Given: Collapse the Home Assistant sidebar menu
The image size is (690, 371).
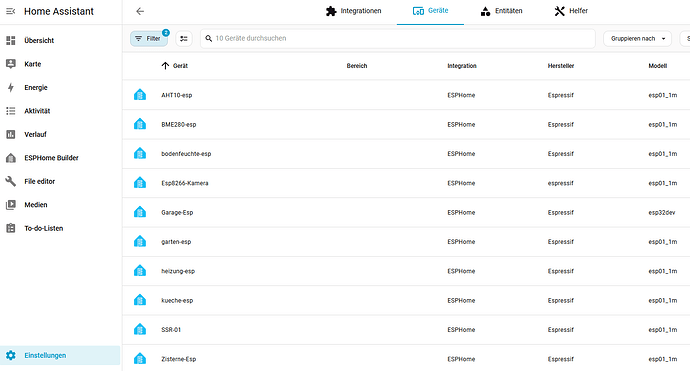Looking at the screenshot, I should [x=11, y=11].
